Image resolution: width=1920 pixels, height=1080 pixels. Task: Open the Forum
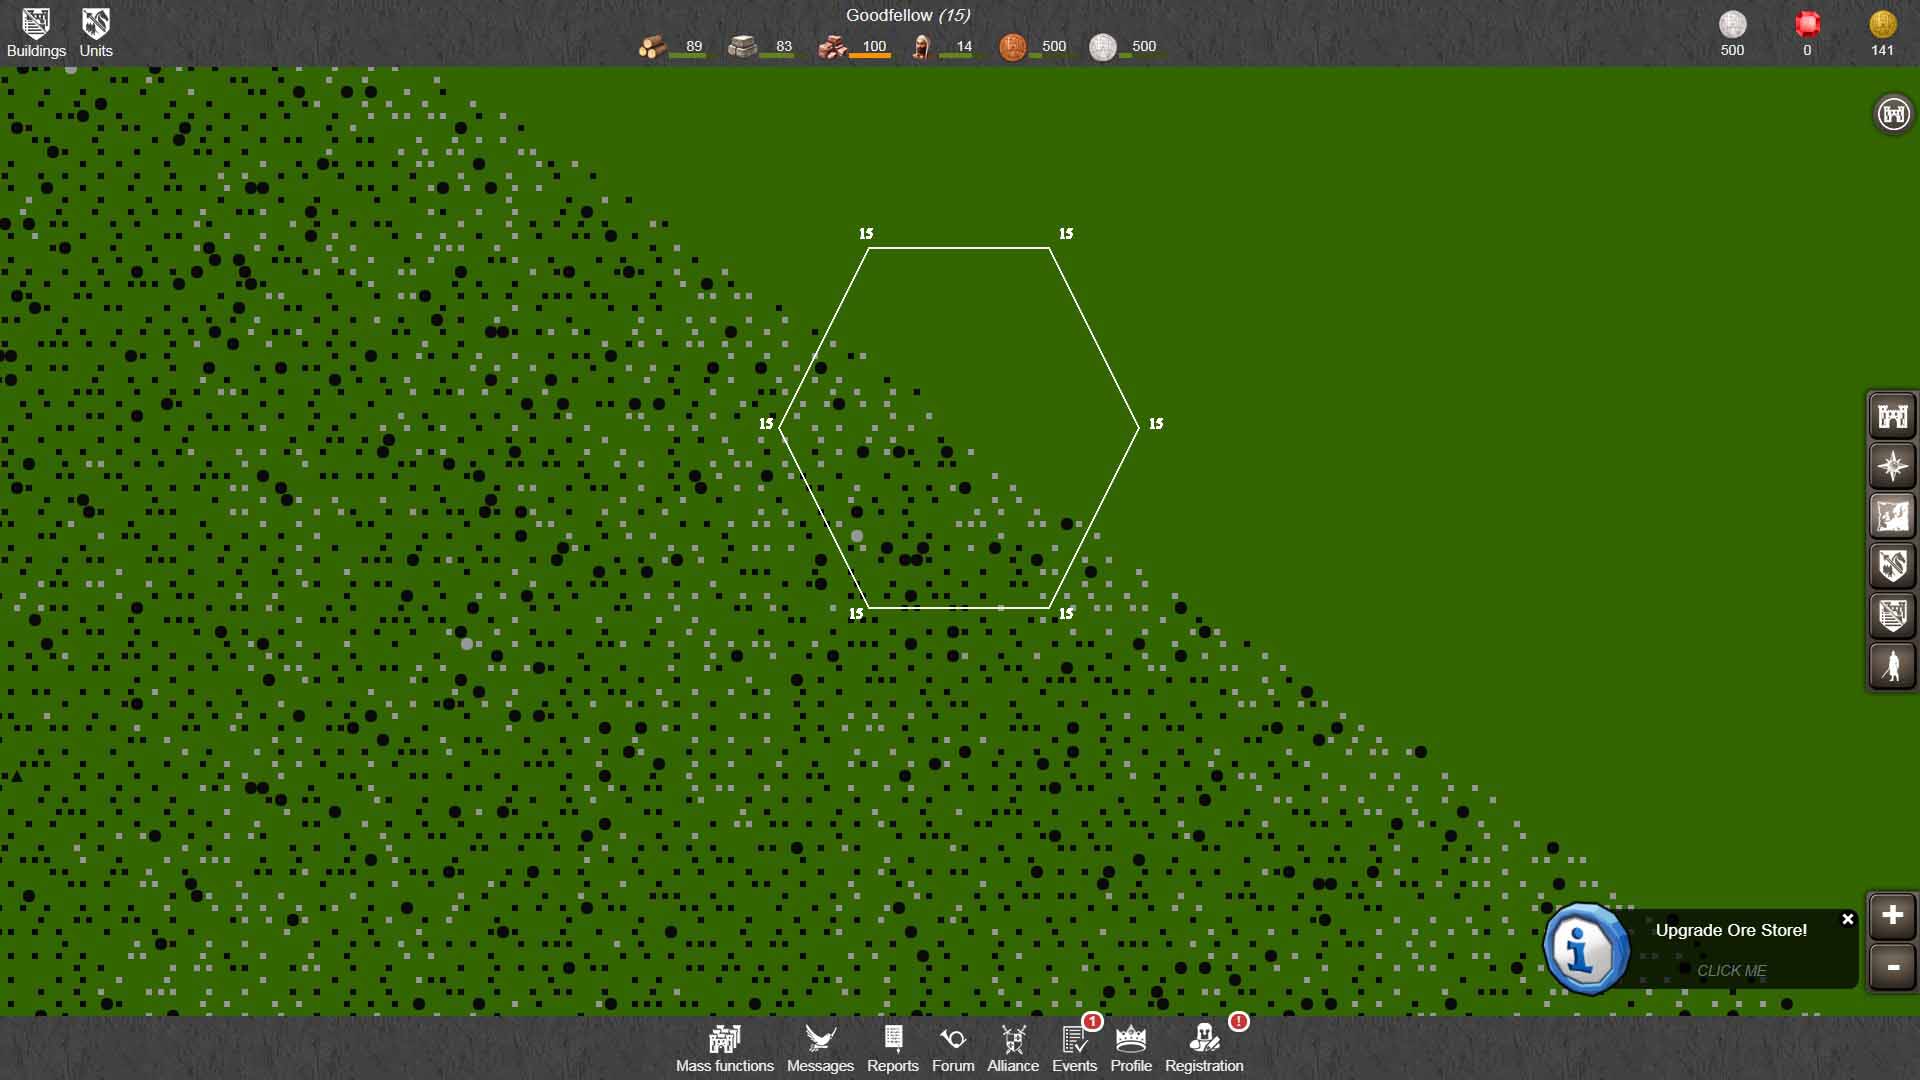tap(953, 1048)
